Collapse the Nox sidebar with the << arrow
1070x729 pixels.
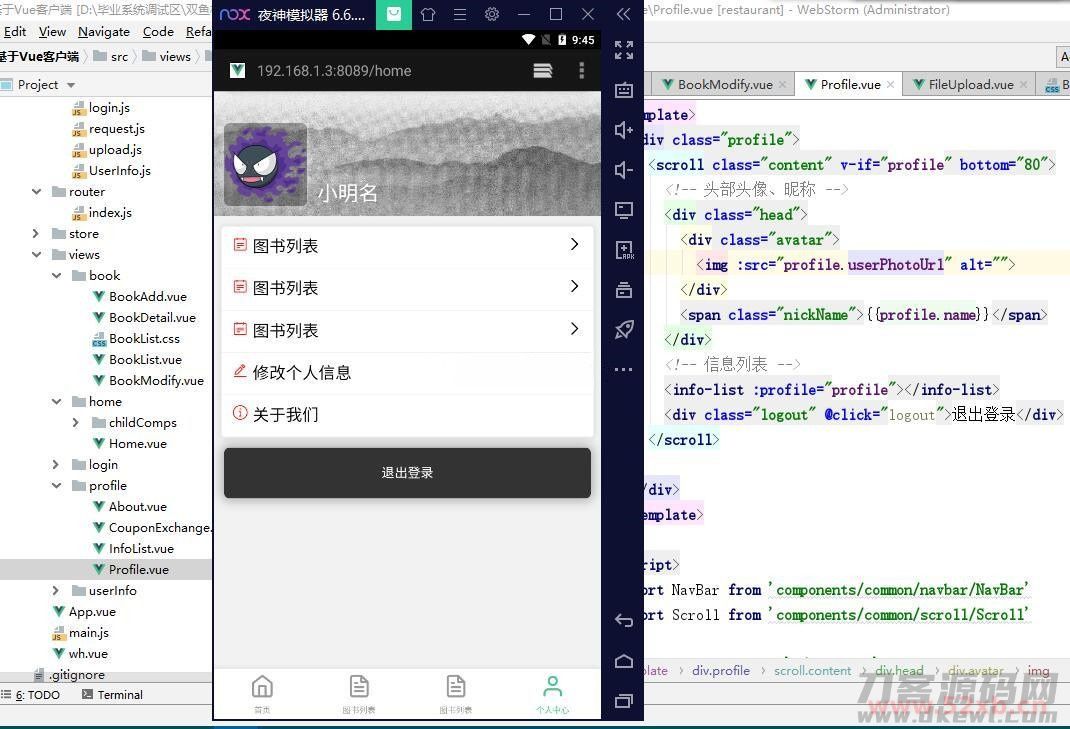(x=623, y=14)
